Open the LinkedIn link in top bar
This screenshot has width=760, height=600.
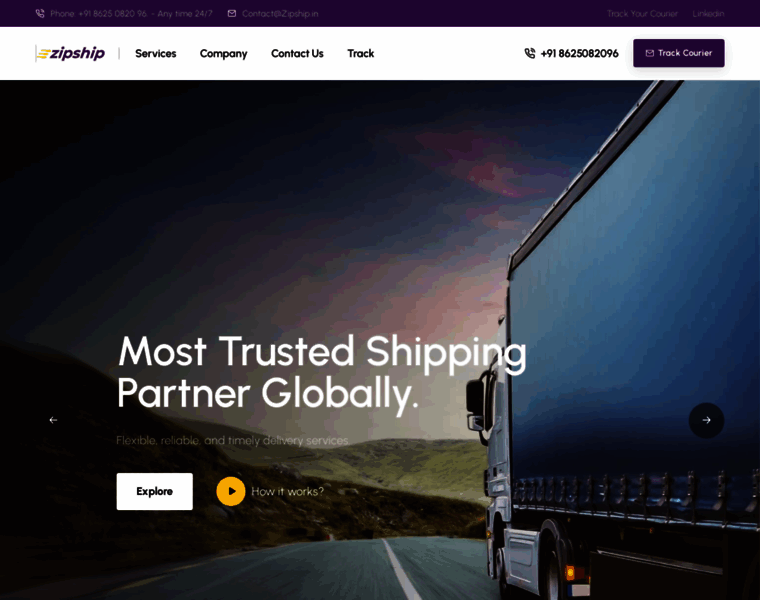point(708,14)
